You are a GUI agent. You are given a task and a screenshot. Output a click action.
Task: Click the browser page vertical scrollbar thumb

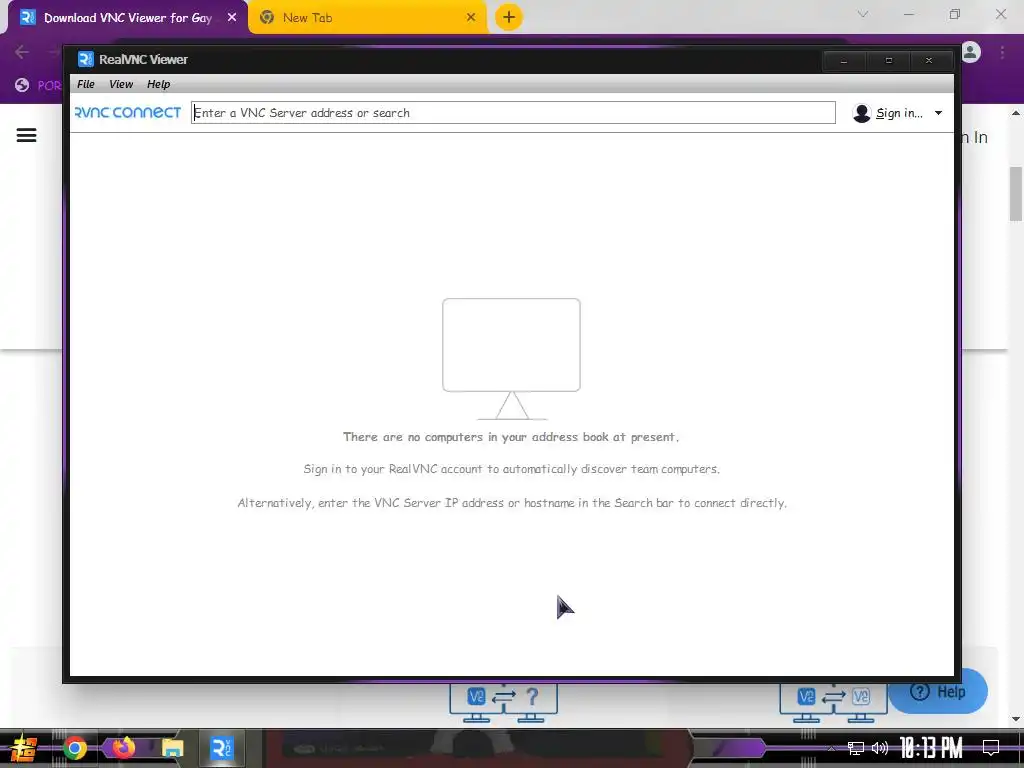pyautogui.click(x=1016, y=194)
